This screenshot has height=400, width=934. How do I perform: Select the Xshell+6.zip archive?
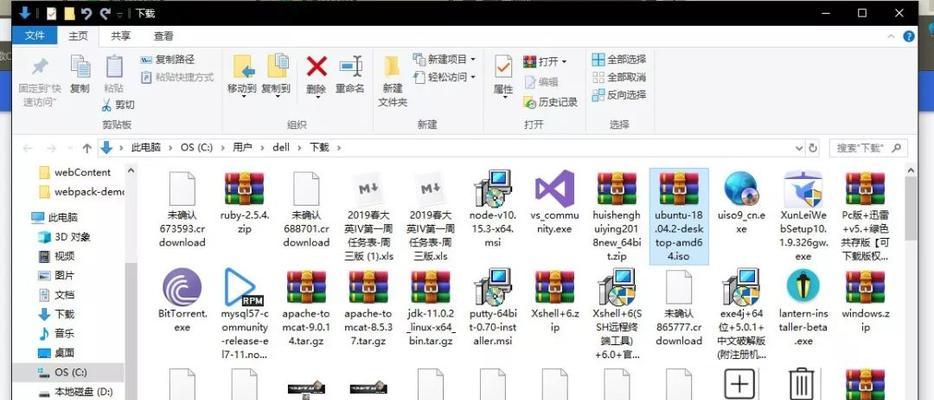[554, 301]
